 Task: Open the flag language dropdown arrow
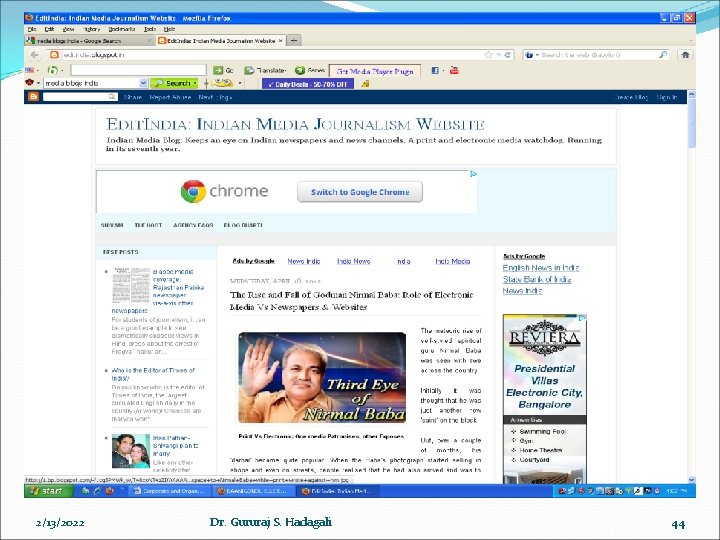coord(38,70)
